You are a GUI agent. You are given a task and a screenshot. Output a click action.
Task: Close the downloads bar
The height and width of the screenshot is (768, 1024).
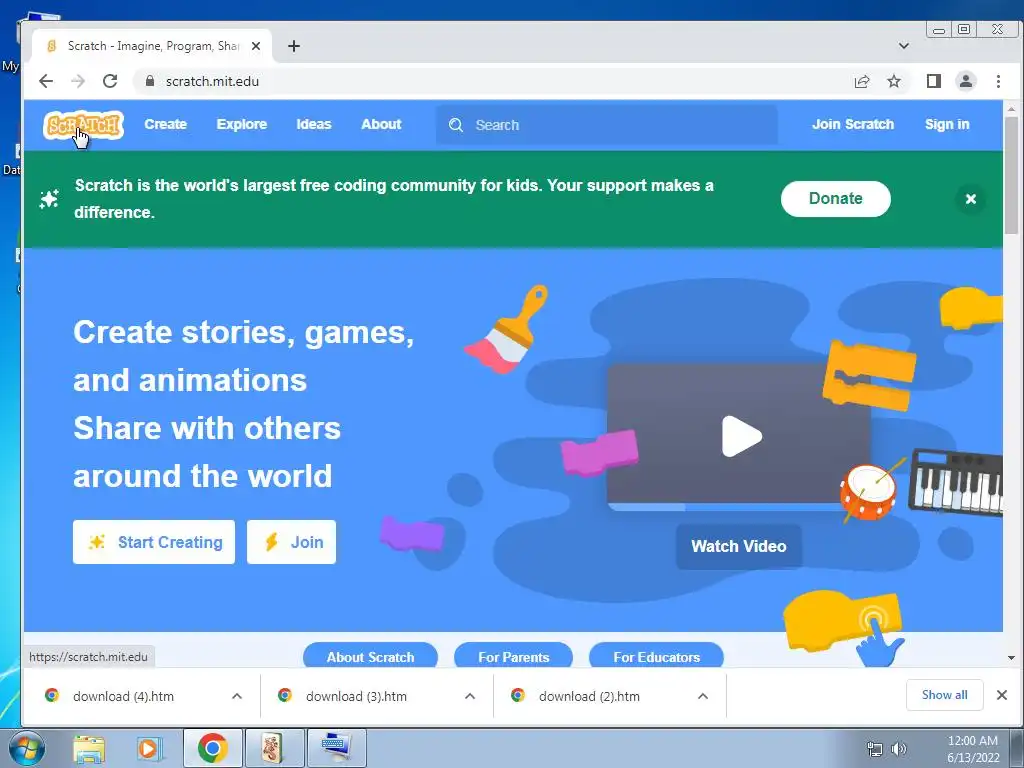(x=1002, y=695)
